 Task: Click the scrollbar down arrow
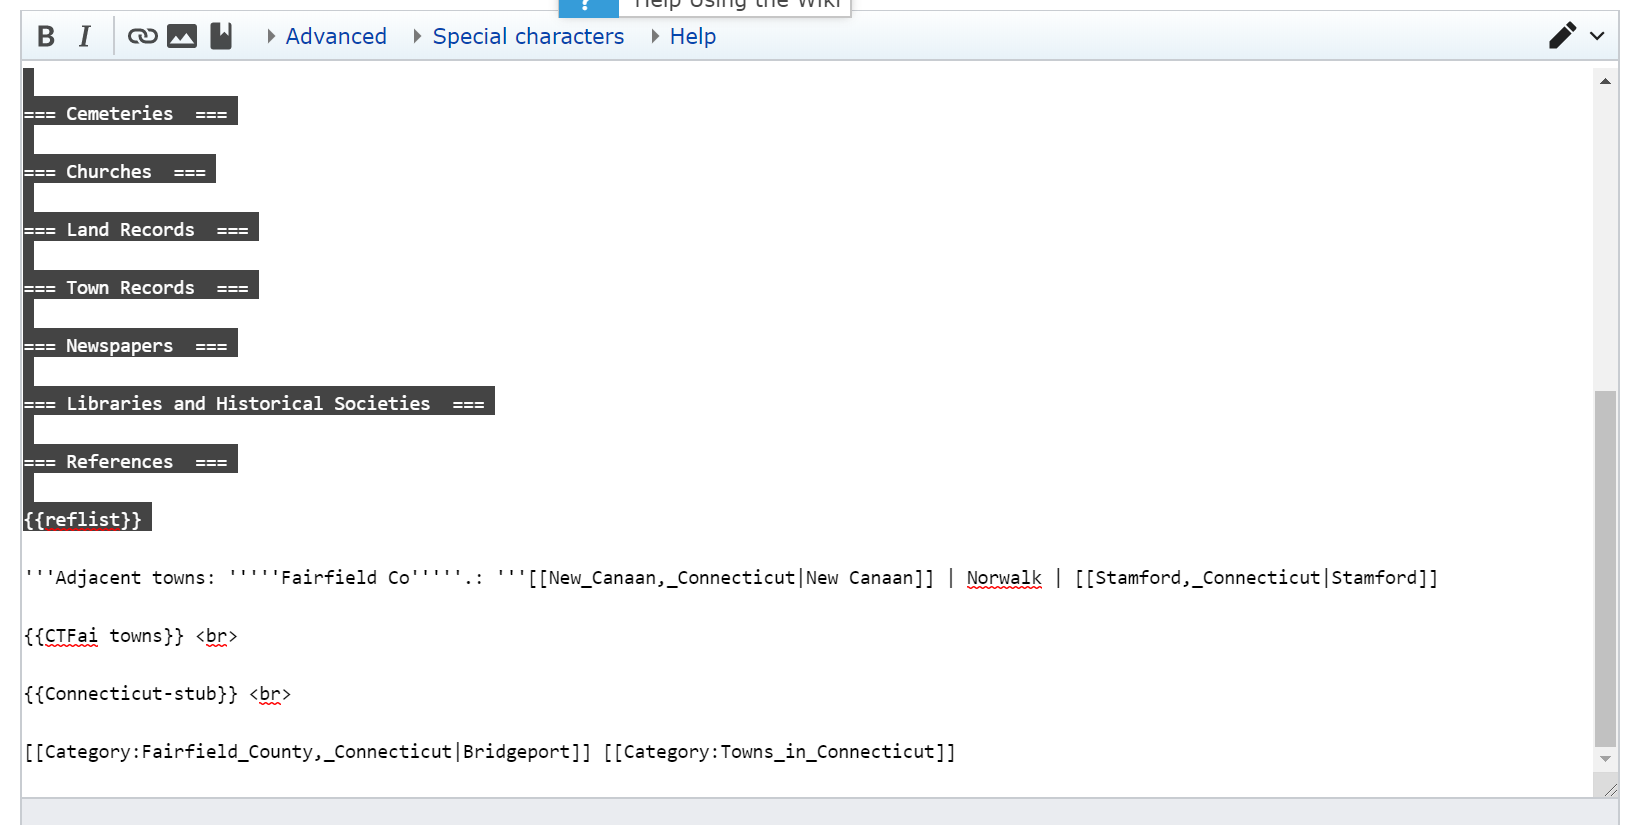[x=1605, y=759]
